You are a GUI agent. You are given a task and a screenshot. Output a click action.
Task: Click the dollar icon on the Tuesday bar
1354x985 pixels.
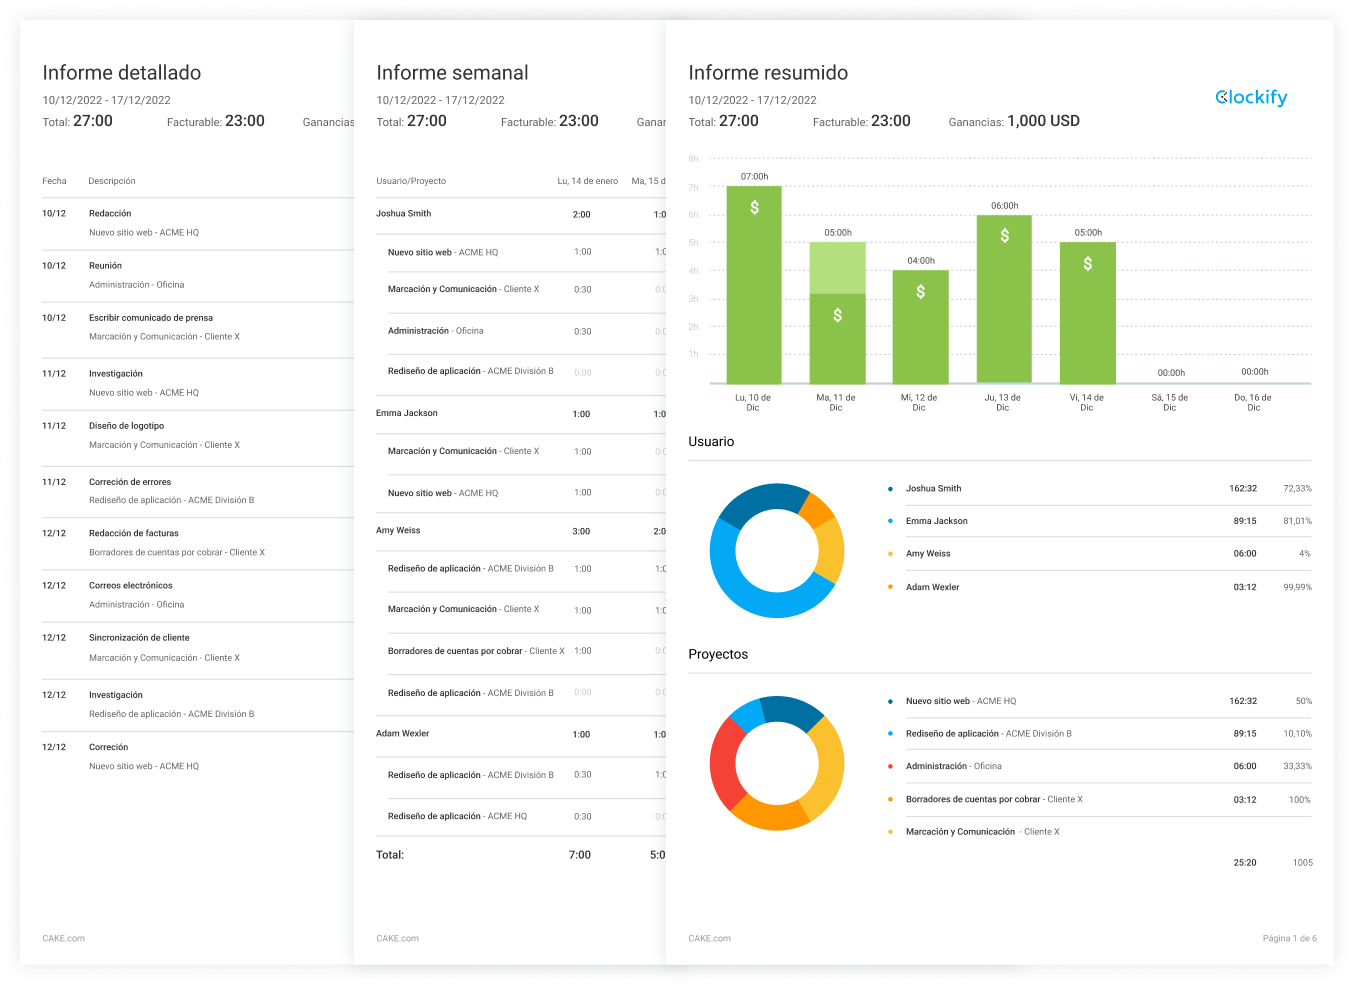(837, 315)
